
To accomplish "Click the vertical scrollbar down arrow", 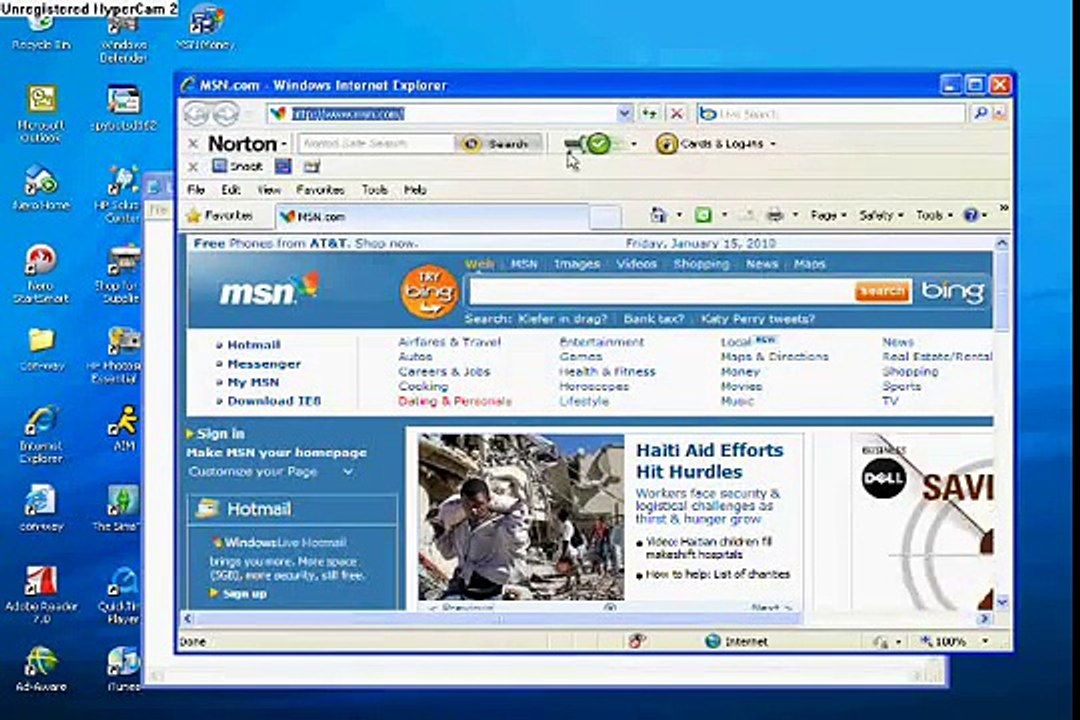I will [1001, 602].
